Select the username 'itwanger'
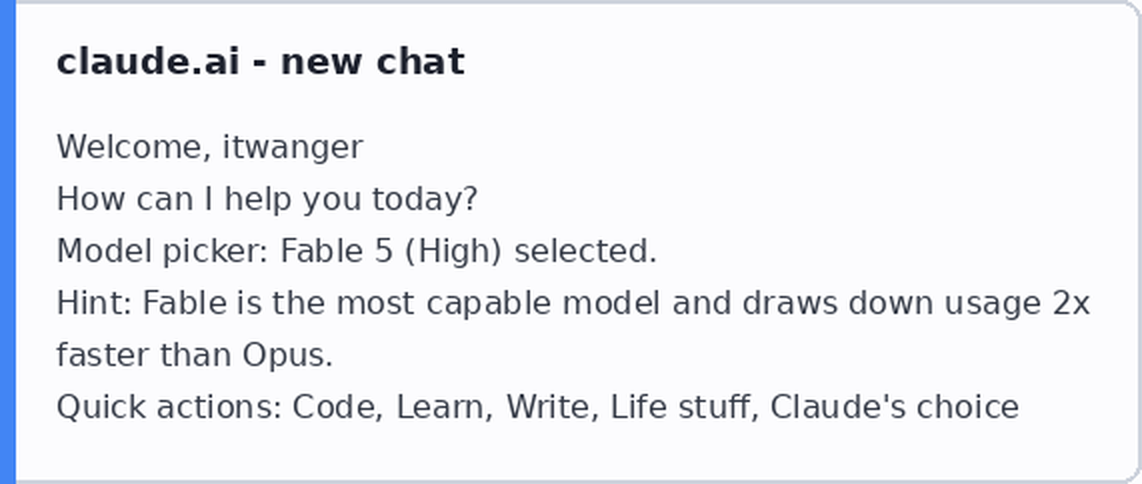1142x484 pixels. click(292, 149)
